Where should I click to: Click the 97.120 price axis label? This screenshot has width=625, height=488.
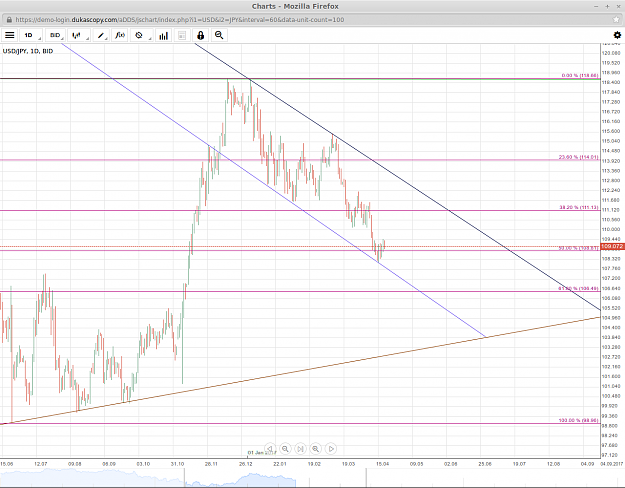(611, 455)
